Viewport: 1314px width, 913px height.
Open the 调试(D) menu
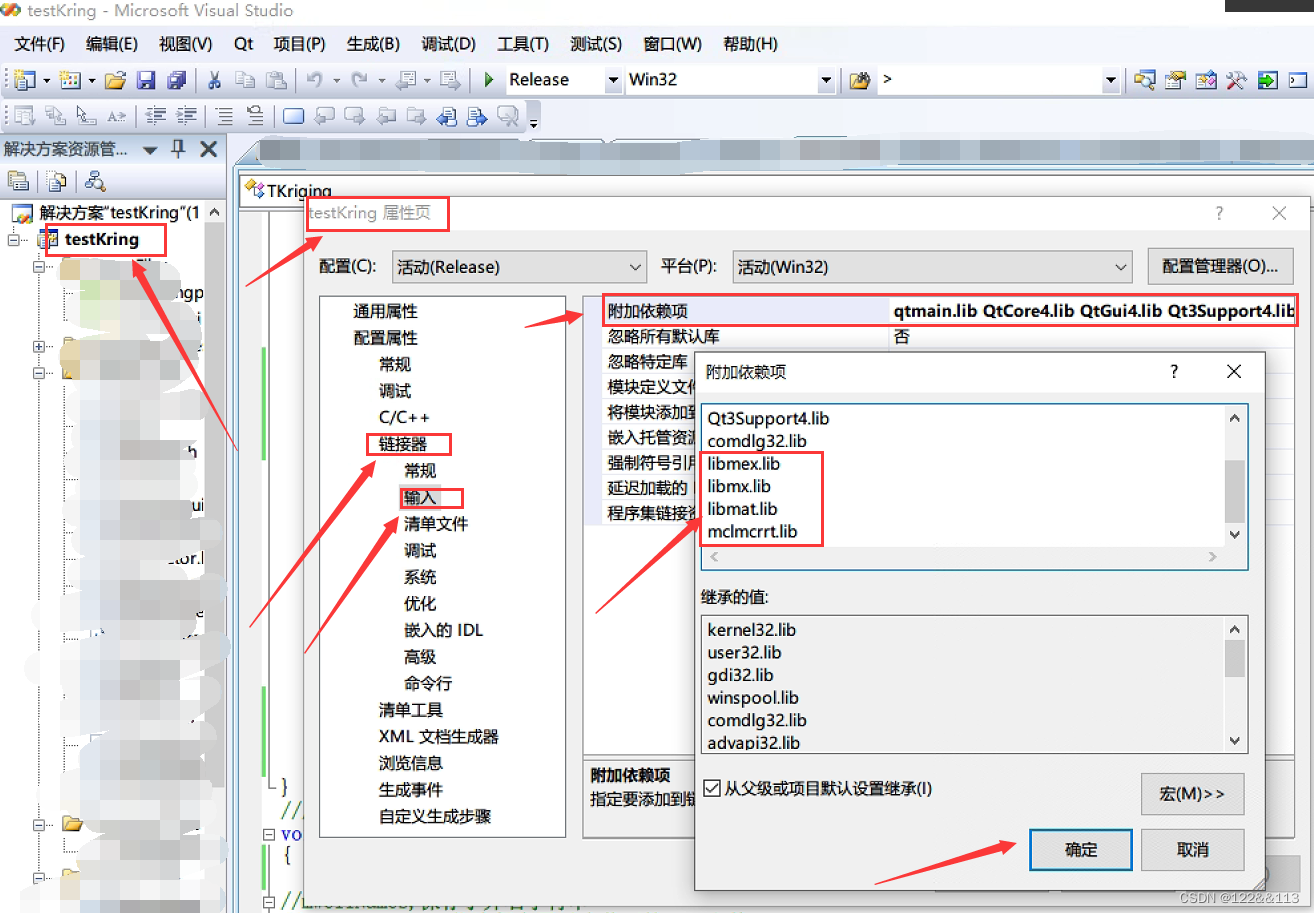448,44
